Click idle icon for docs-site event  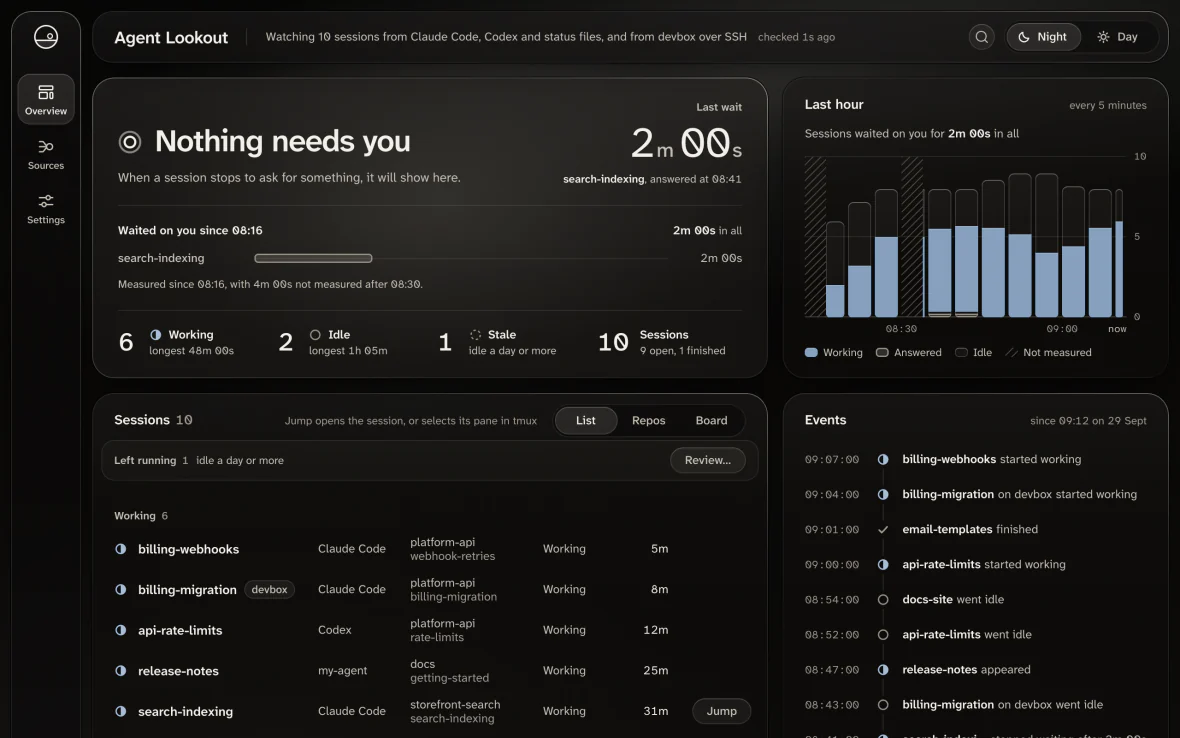[x=883, y=600]
